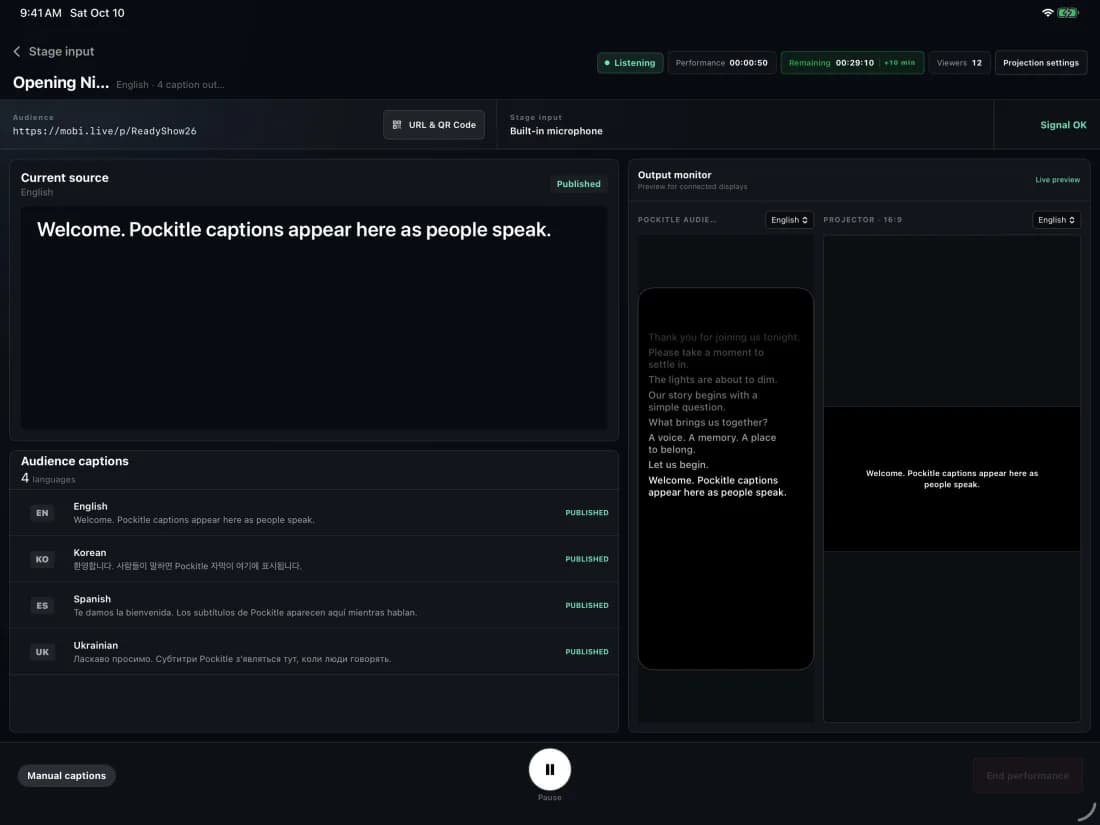Open Manual captions
1100x825 pixels.
coord(67,775)
